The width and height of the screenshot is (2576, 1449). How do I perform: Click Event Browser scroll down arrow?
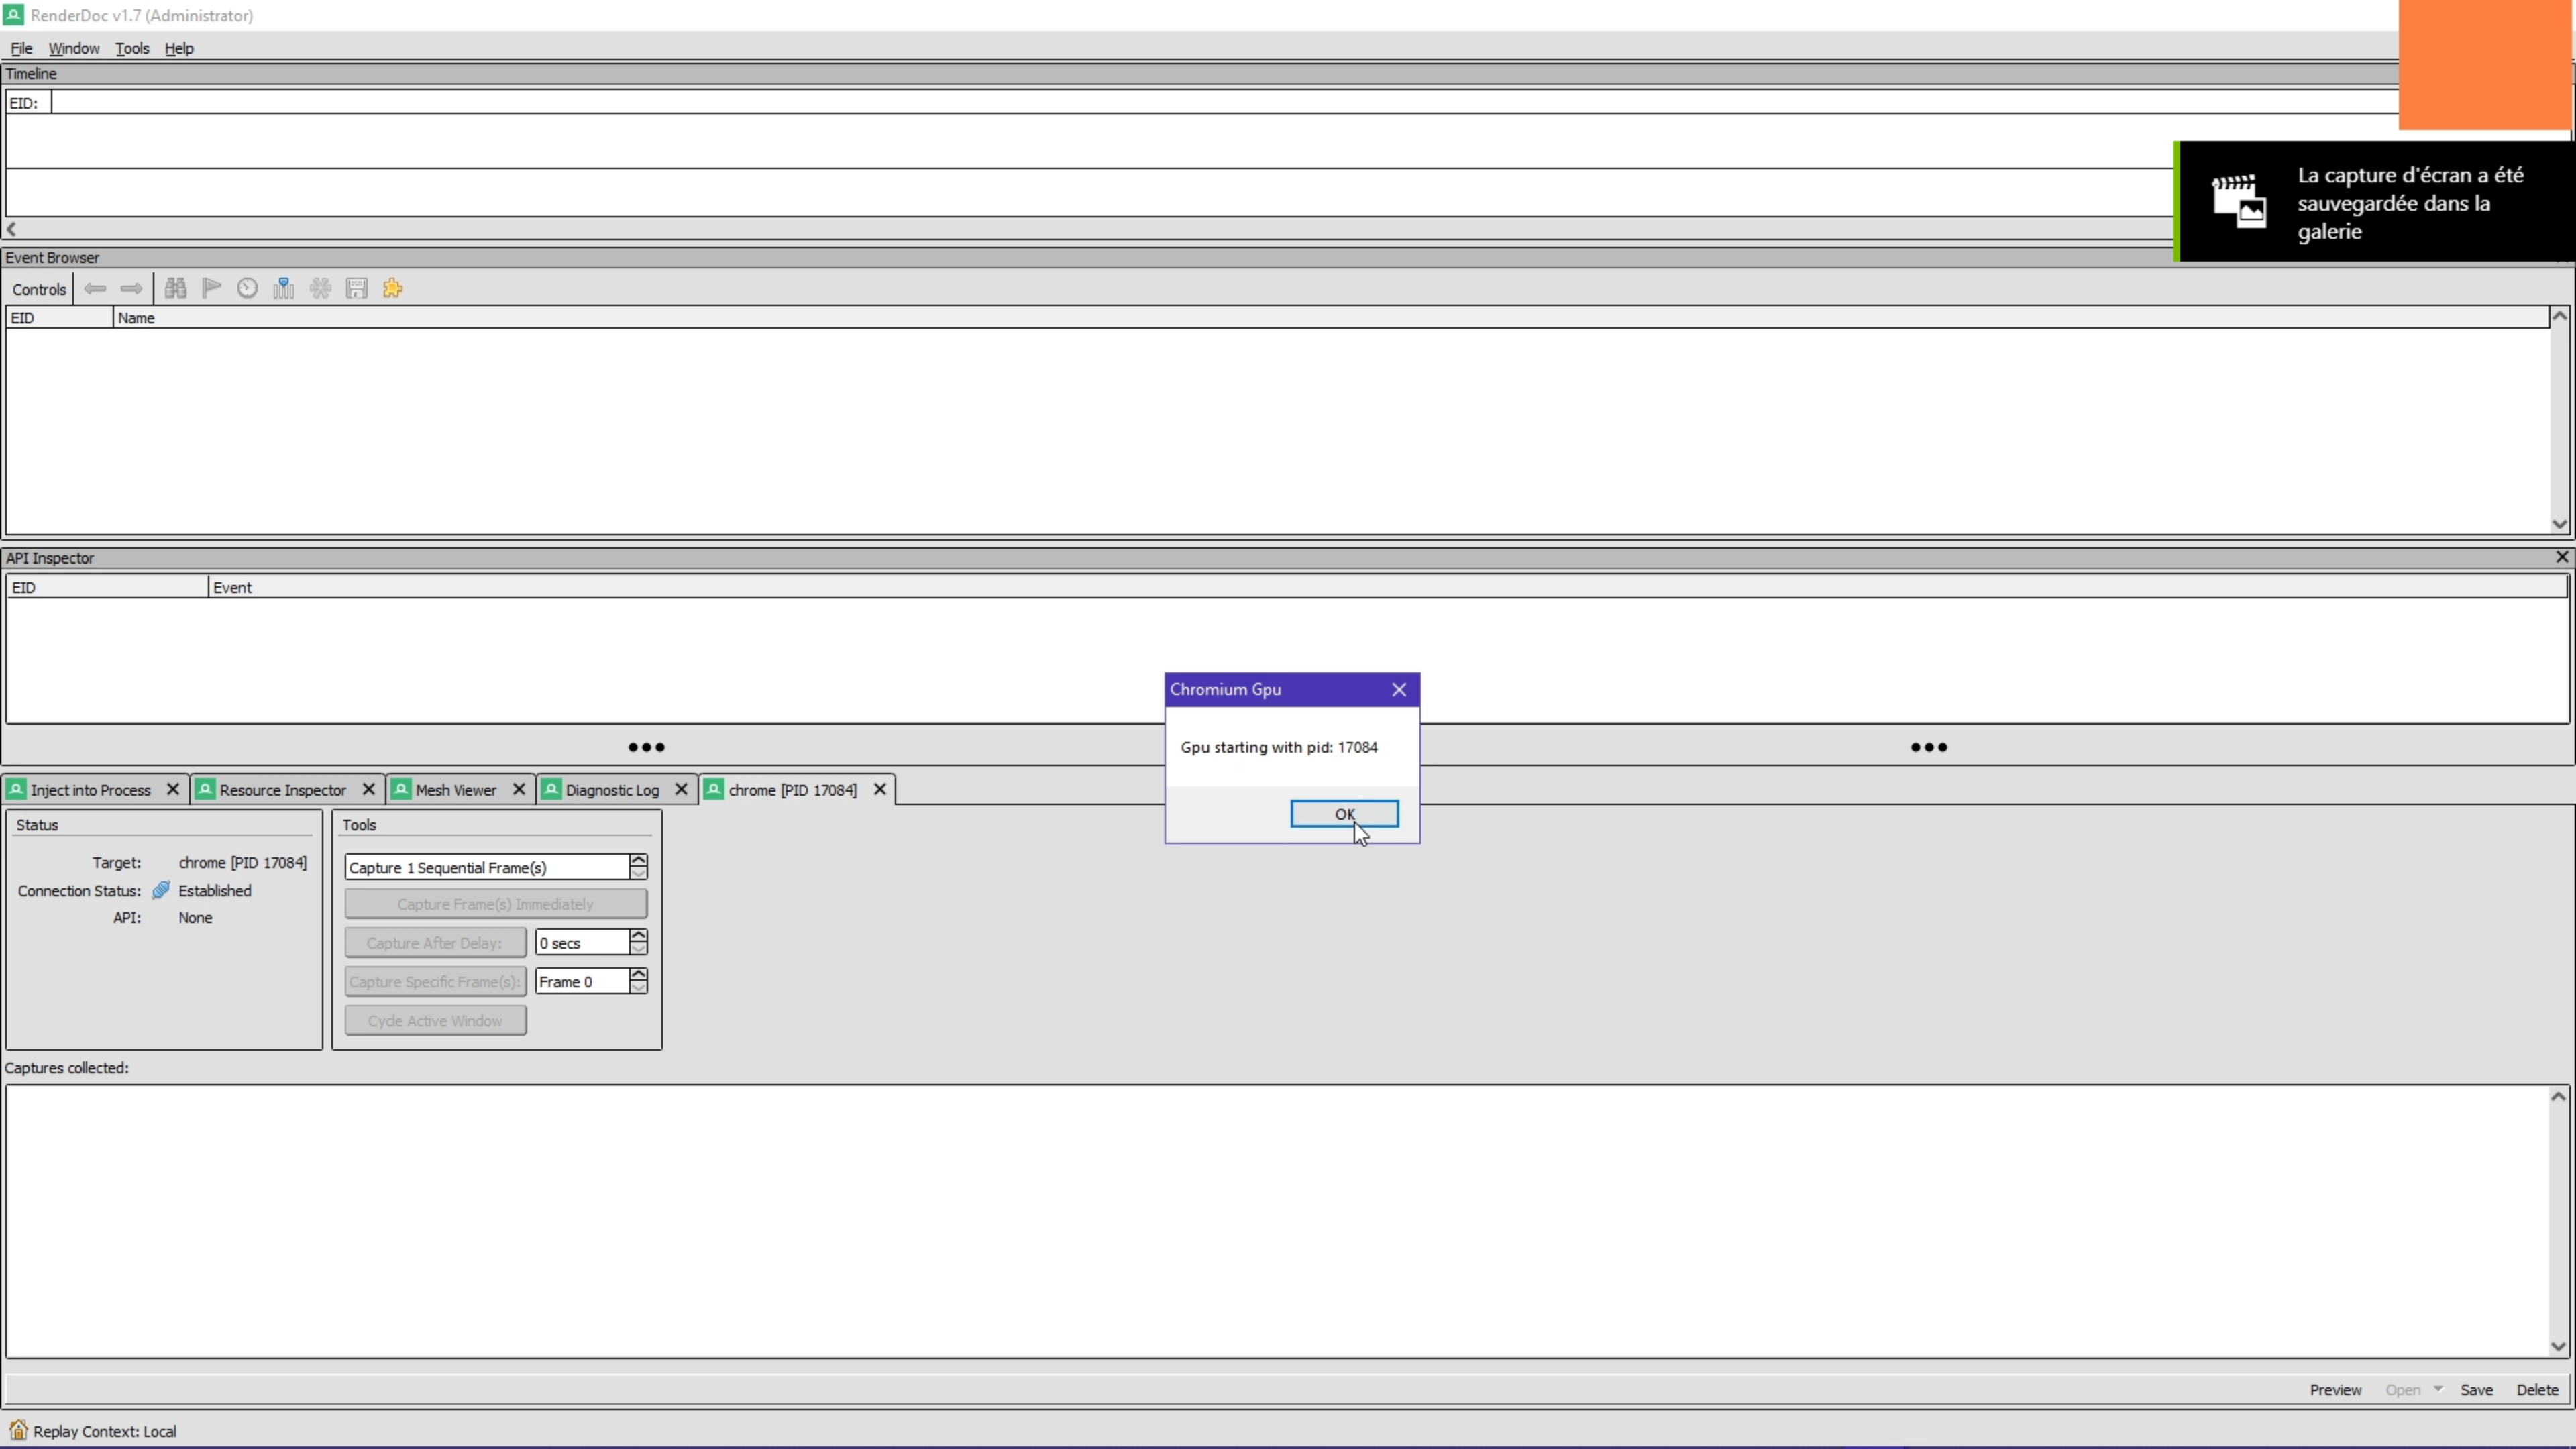click(x=2559, y=524)
